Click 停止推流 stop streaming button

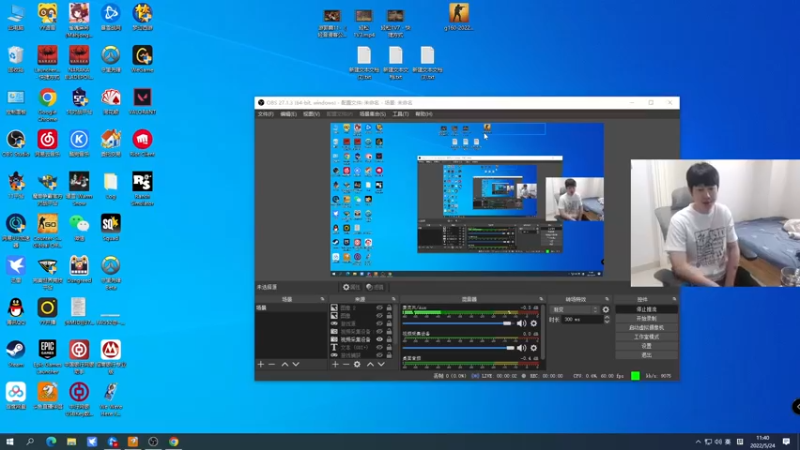pos(646,310)
